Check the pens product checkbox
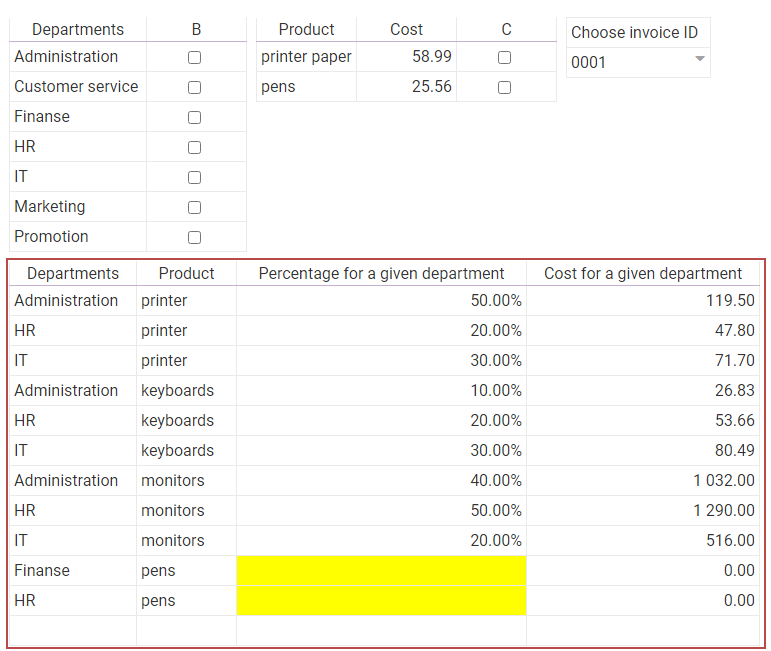771x651 pixels. (504, 88)
